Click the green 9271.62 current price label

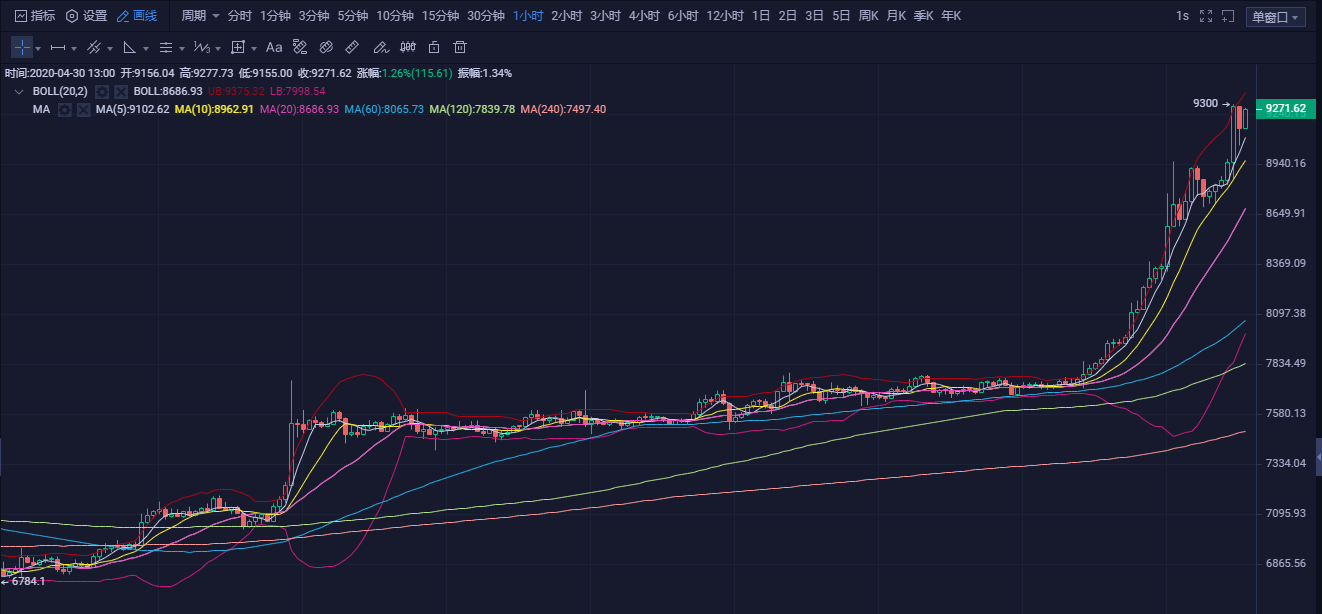pyautogui.click(x=1285, y=109)
